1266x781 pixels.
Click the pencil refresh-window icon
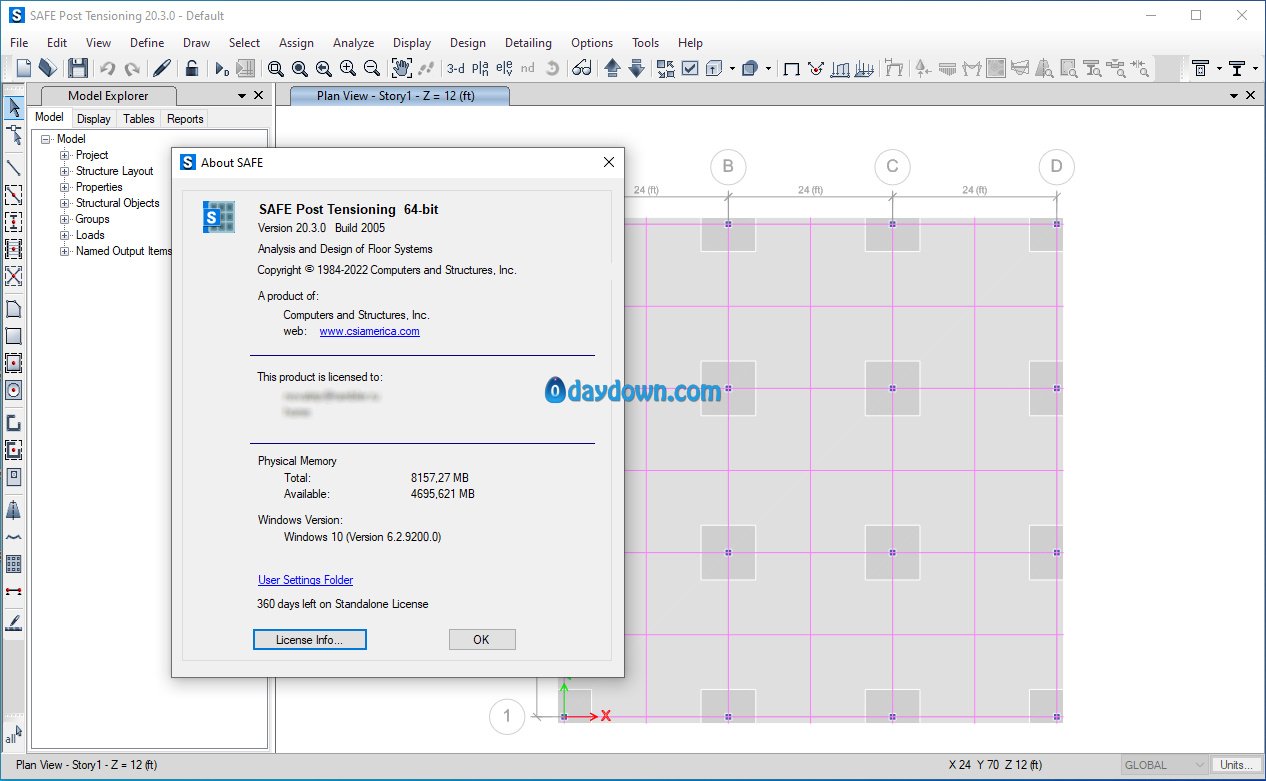pyautogui.click(x=161, y=68)
